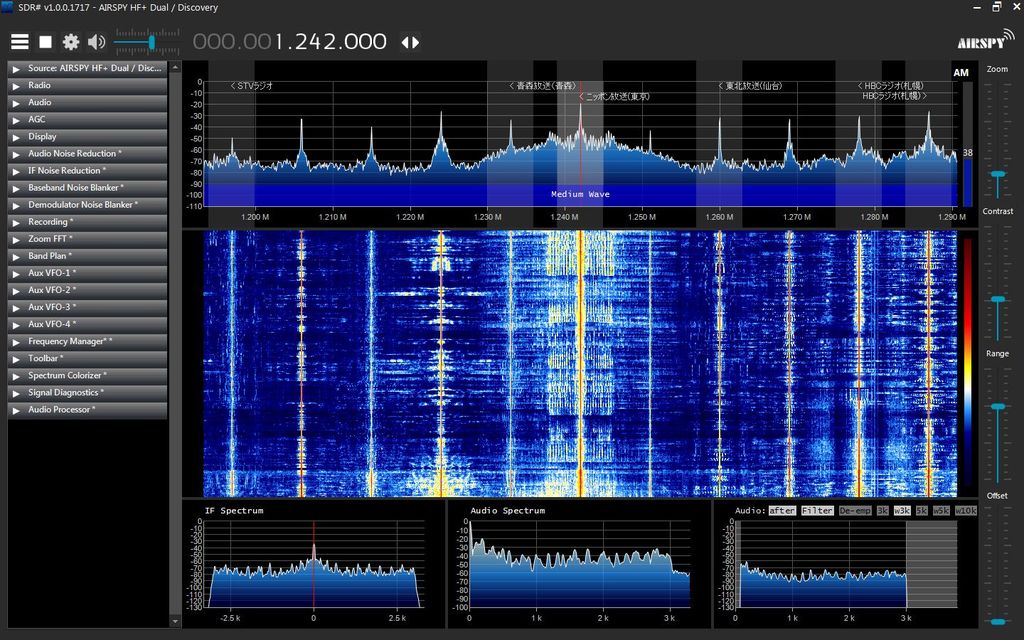Image resolution: width=1024 pixels, height=640 pixels.
Task: Select the 3k audio bandwidth
Action: click(884, 510)
